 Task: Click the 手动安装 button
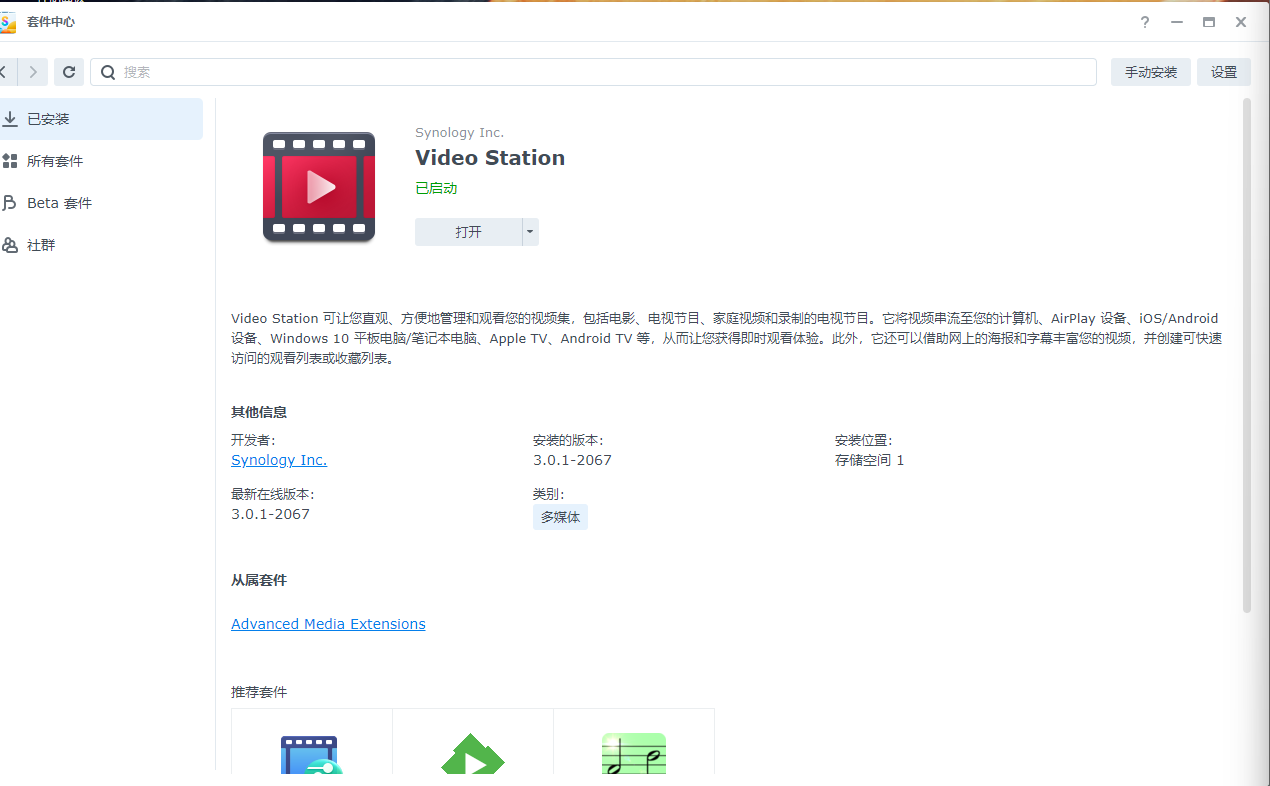[1151, 72]
